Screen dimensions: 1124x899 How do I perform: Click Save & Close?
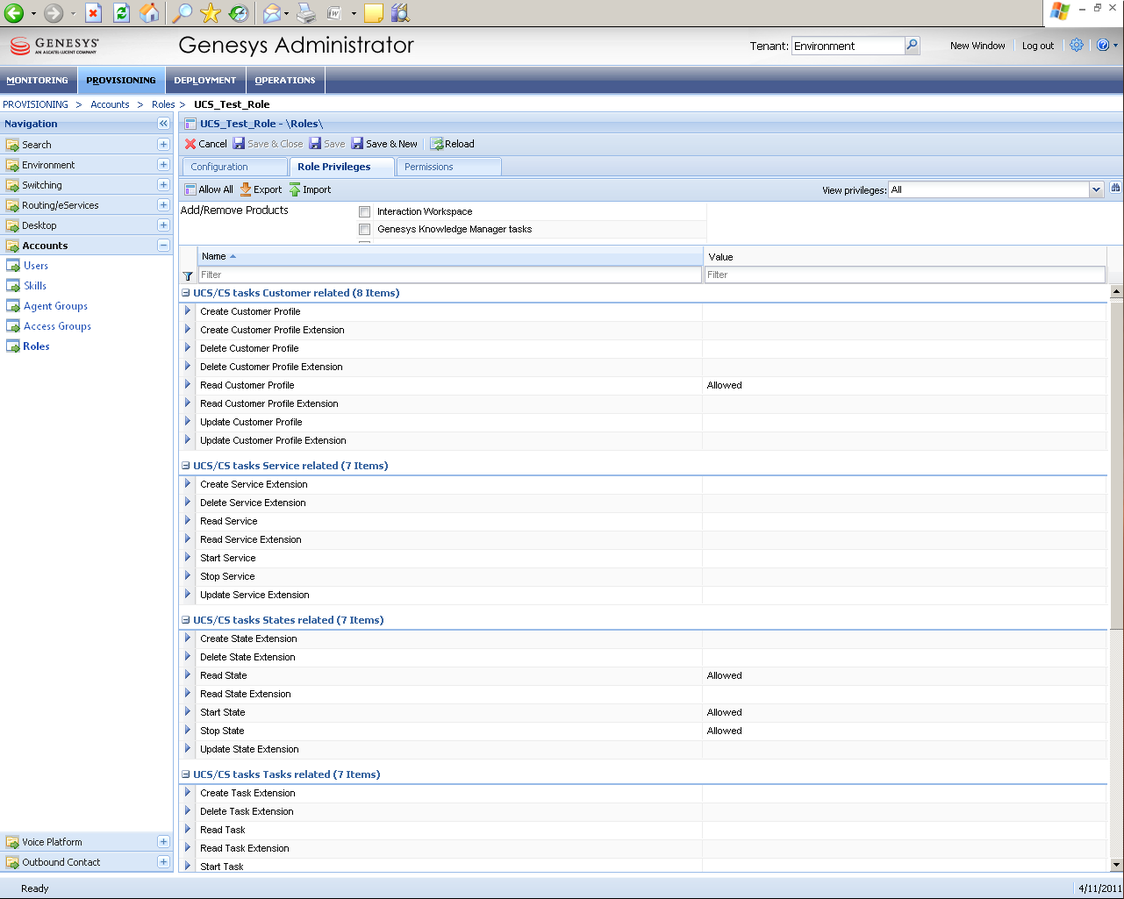click(268, 143)
